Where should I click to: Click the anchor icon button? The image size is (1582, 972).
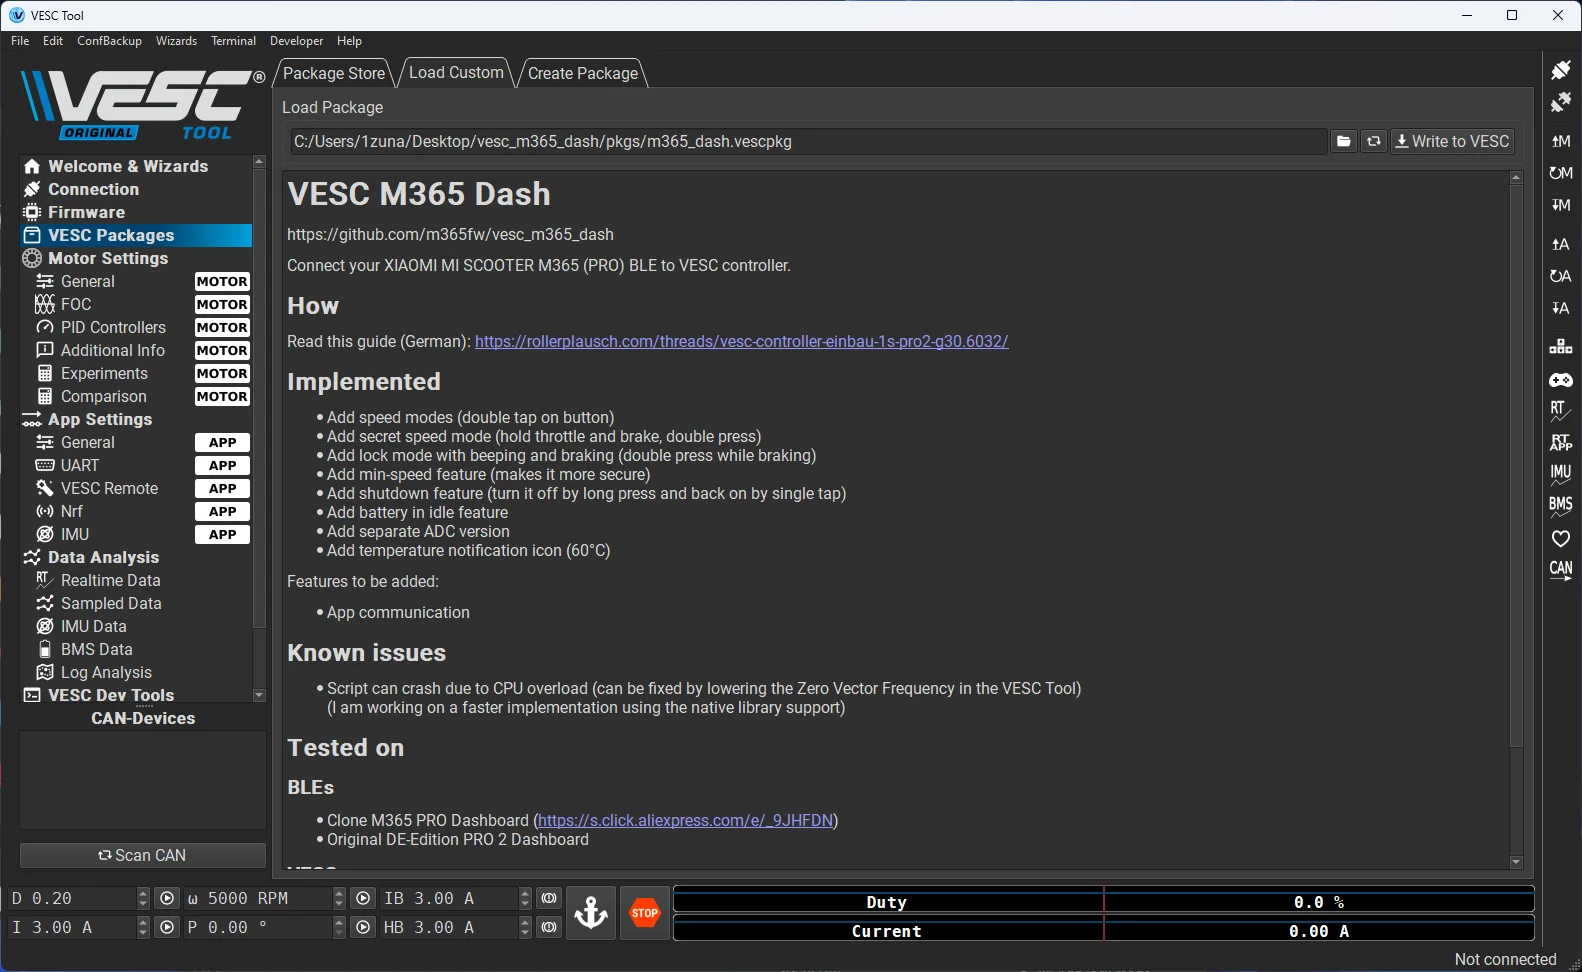[x=591, y=912]
